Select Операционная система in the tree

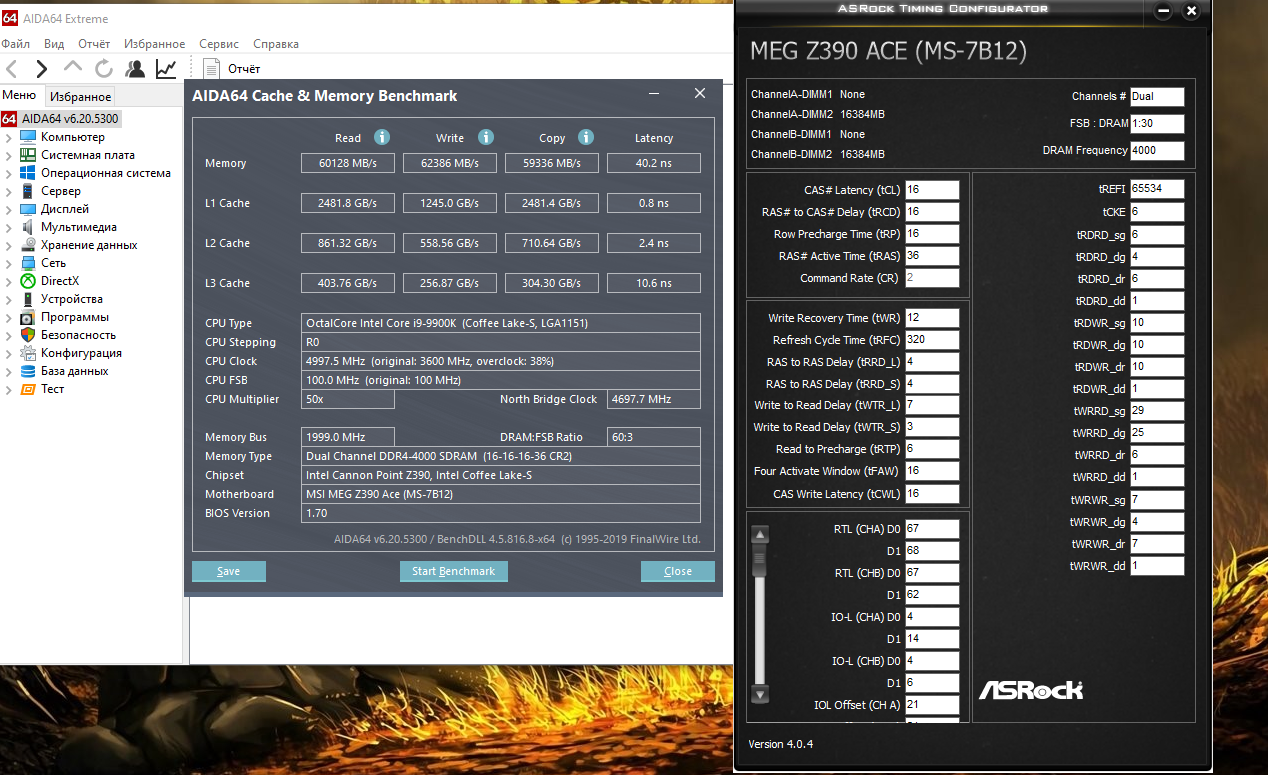[x=106, y=173]
